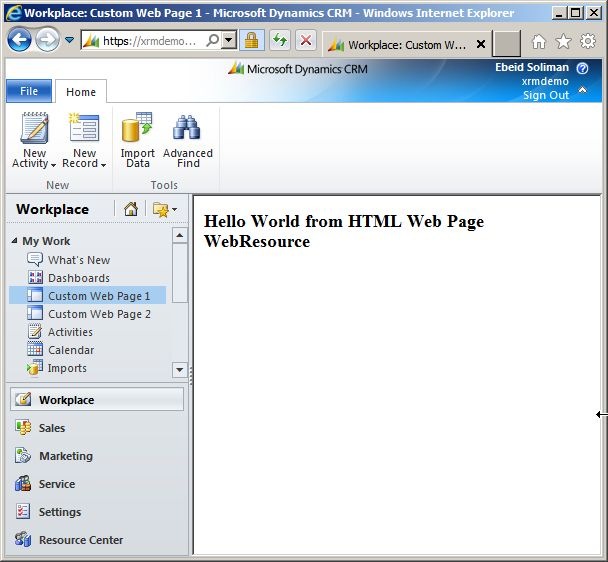Click the Service area label
This screenshot has width=608, height=562.
point(57,484)
